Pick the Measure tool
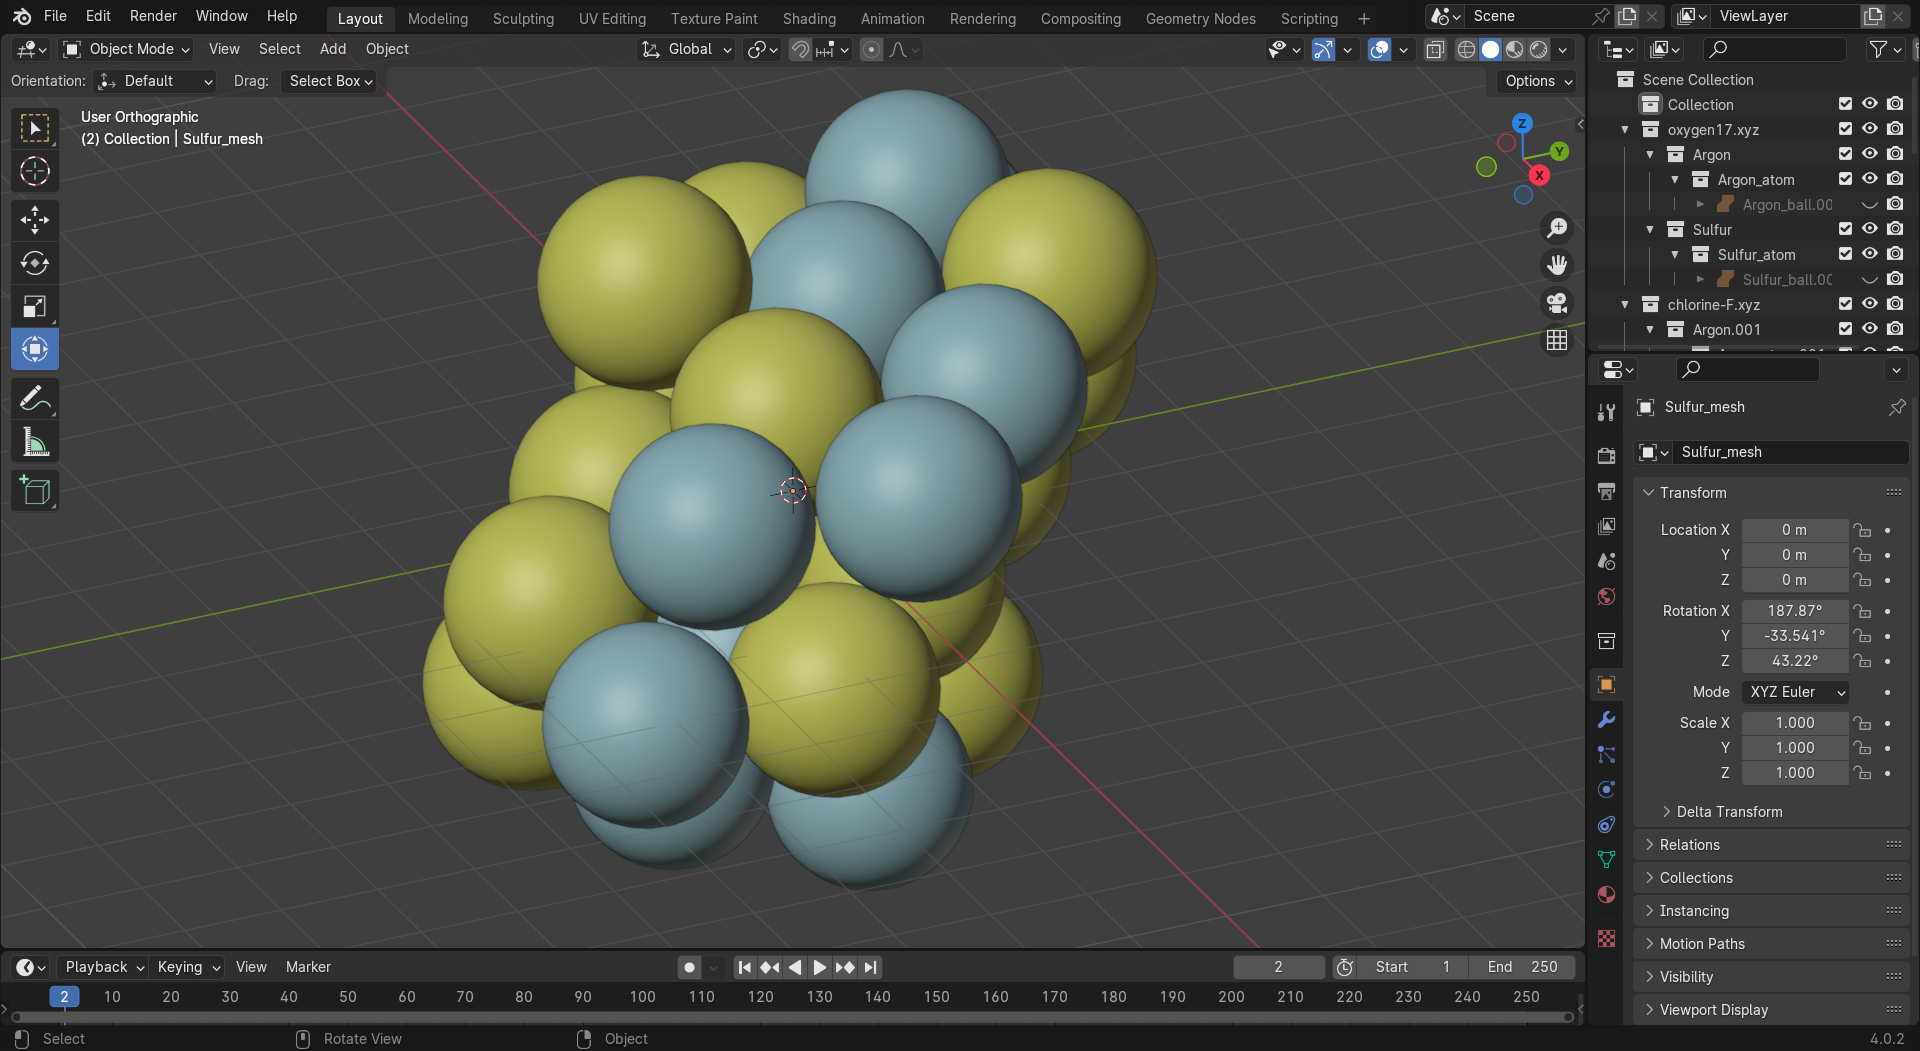 coord(35,442)
